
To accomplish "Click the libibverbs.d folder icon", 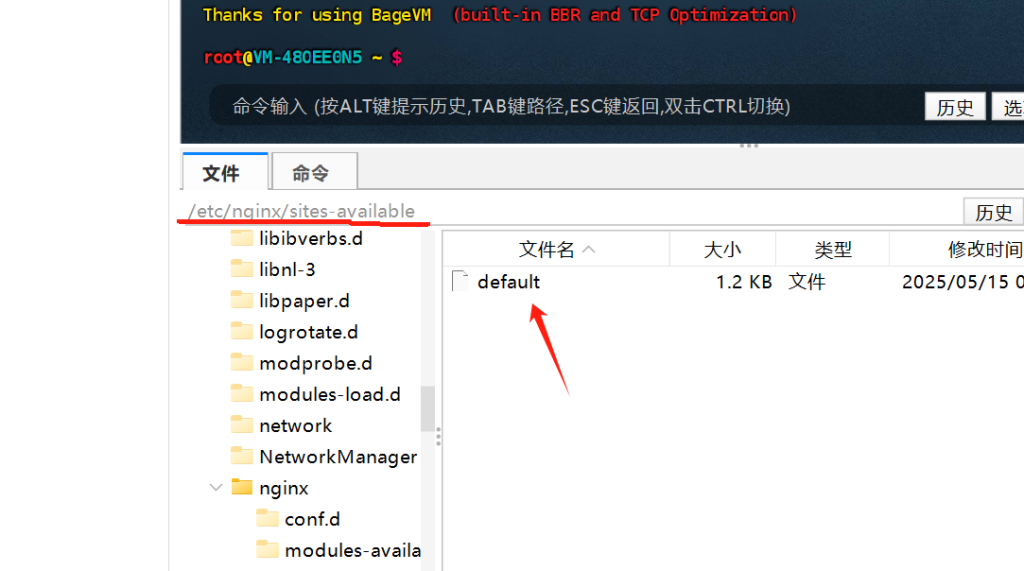I will (242, 237).
